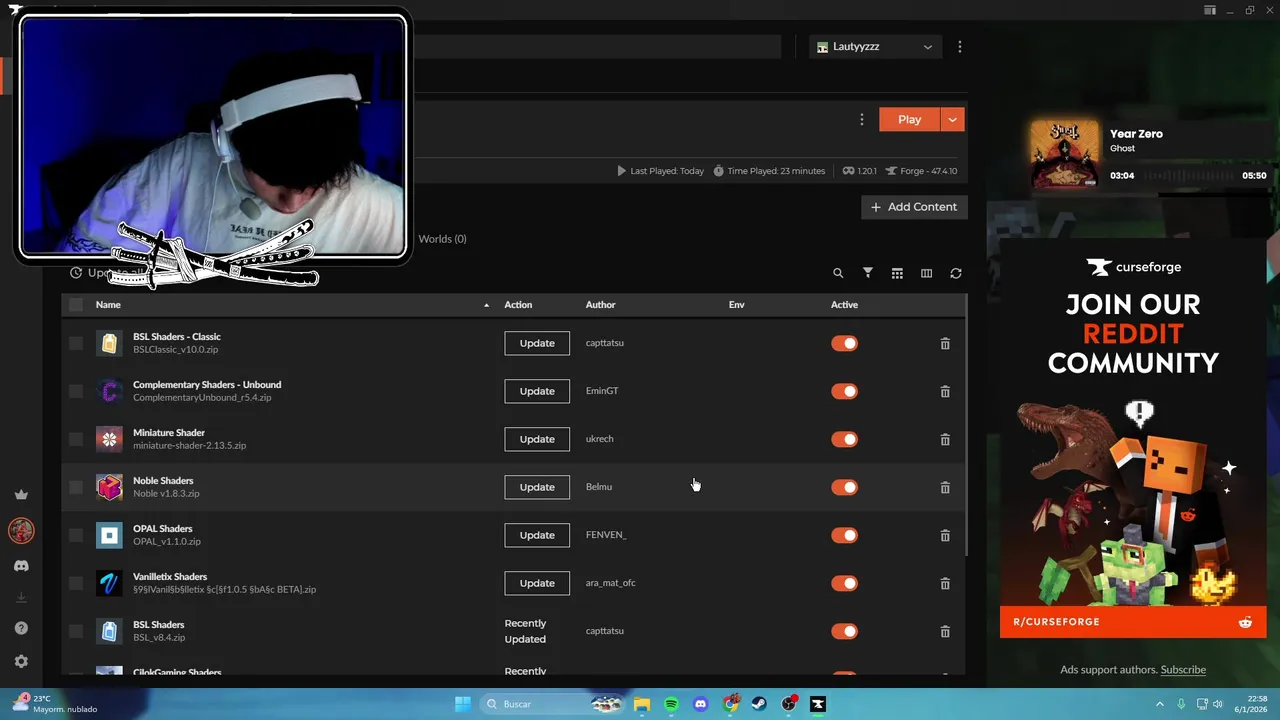The width and height of the screenshot is (1280, 720).
Task: Open Discord icon in CurseForge sidebar
Action: click(x=21, y=566)
